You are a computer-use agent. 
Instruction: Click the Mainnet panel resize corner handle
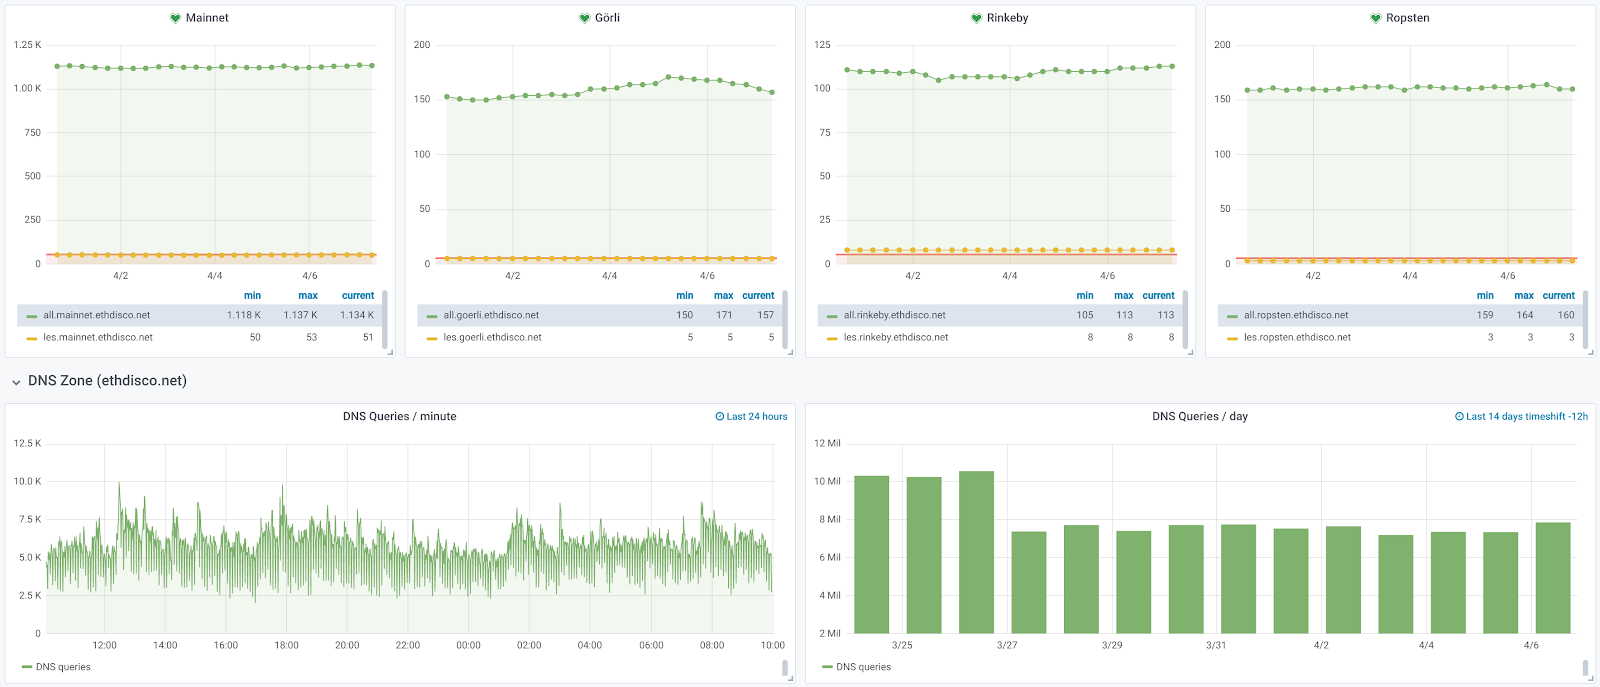(390, 352)
